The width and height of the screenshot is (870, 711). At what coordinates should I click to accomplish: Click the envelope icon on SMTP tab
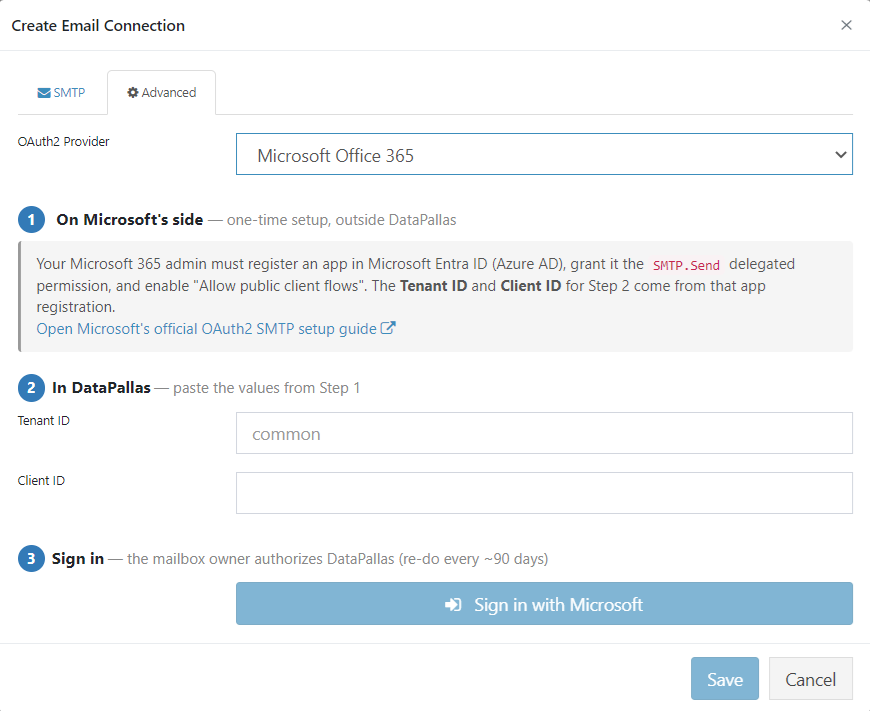click(44, 93)
